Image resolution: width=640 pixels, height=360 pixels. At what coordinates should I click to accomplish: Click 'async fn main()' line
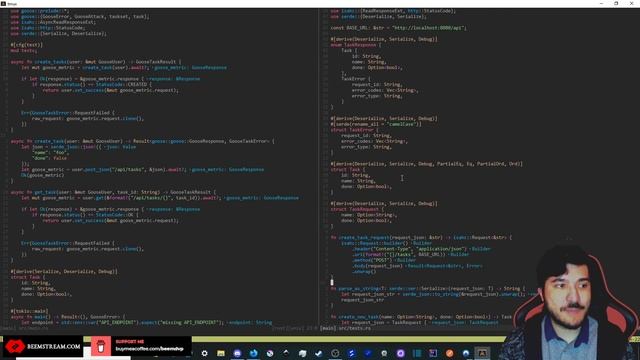pyautogui.click(x=68, y=317)
